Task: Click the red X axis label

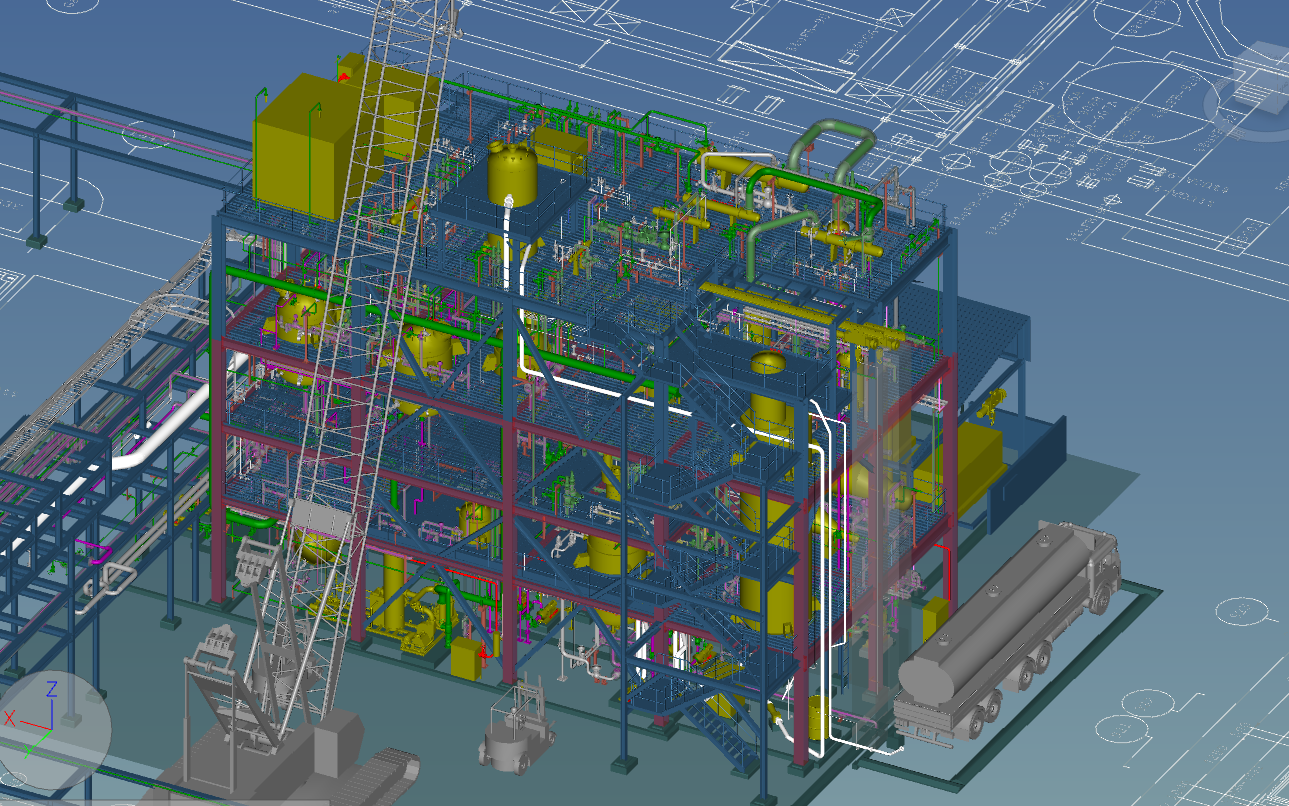Action: (x=9, y=718)
